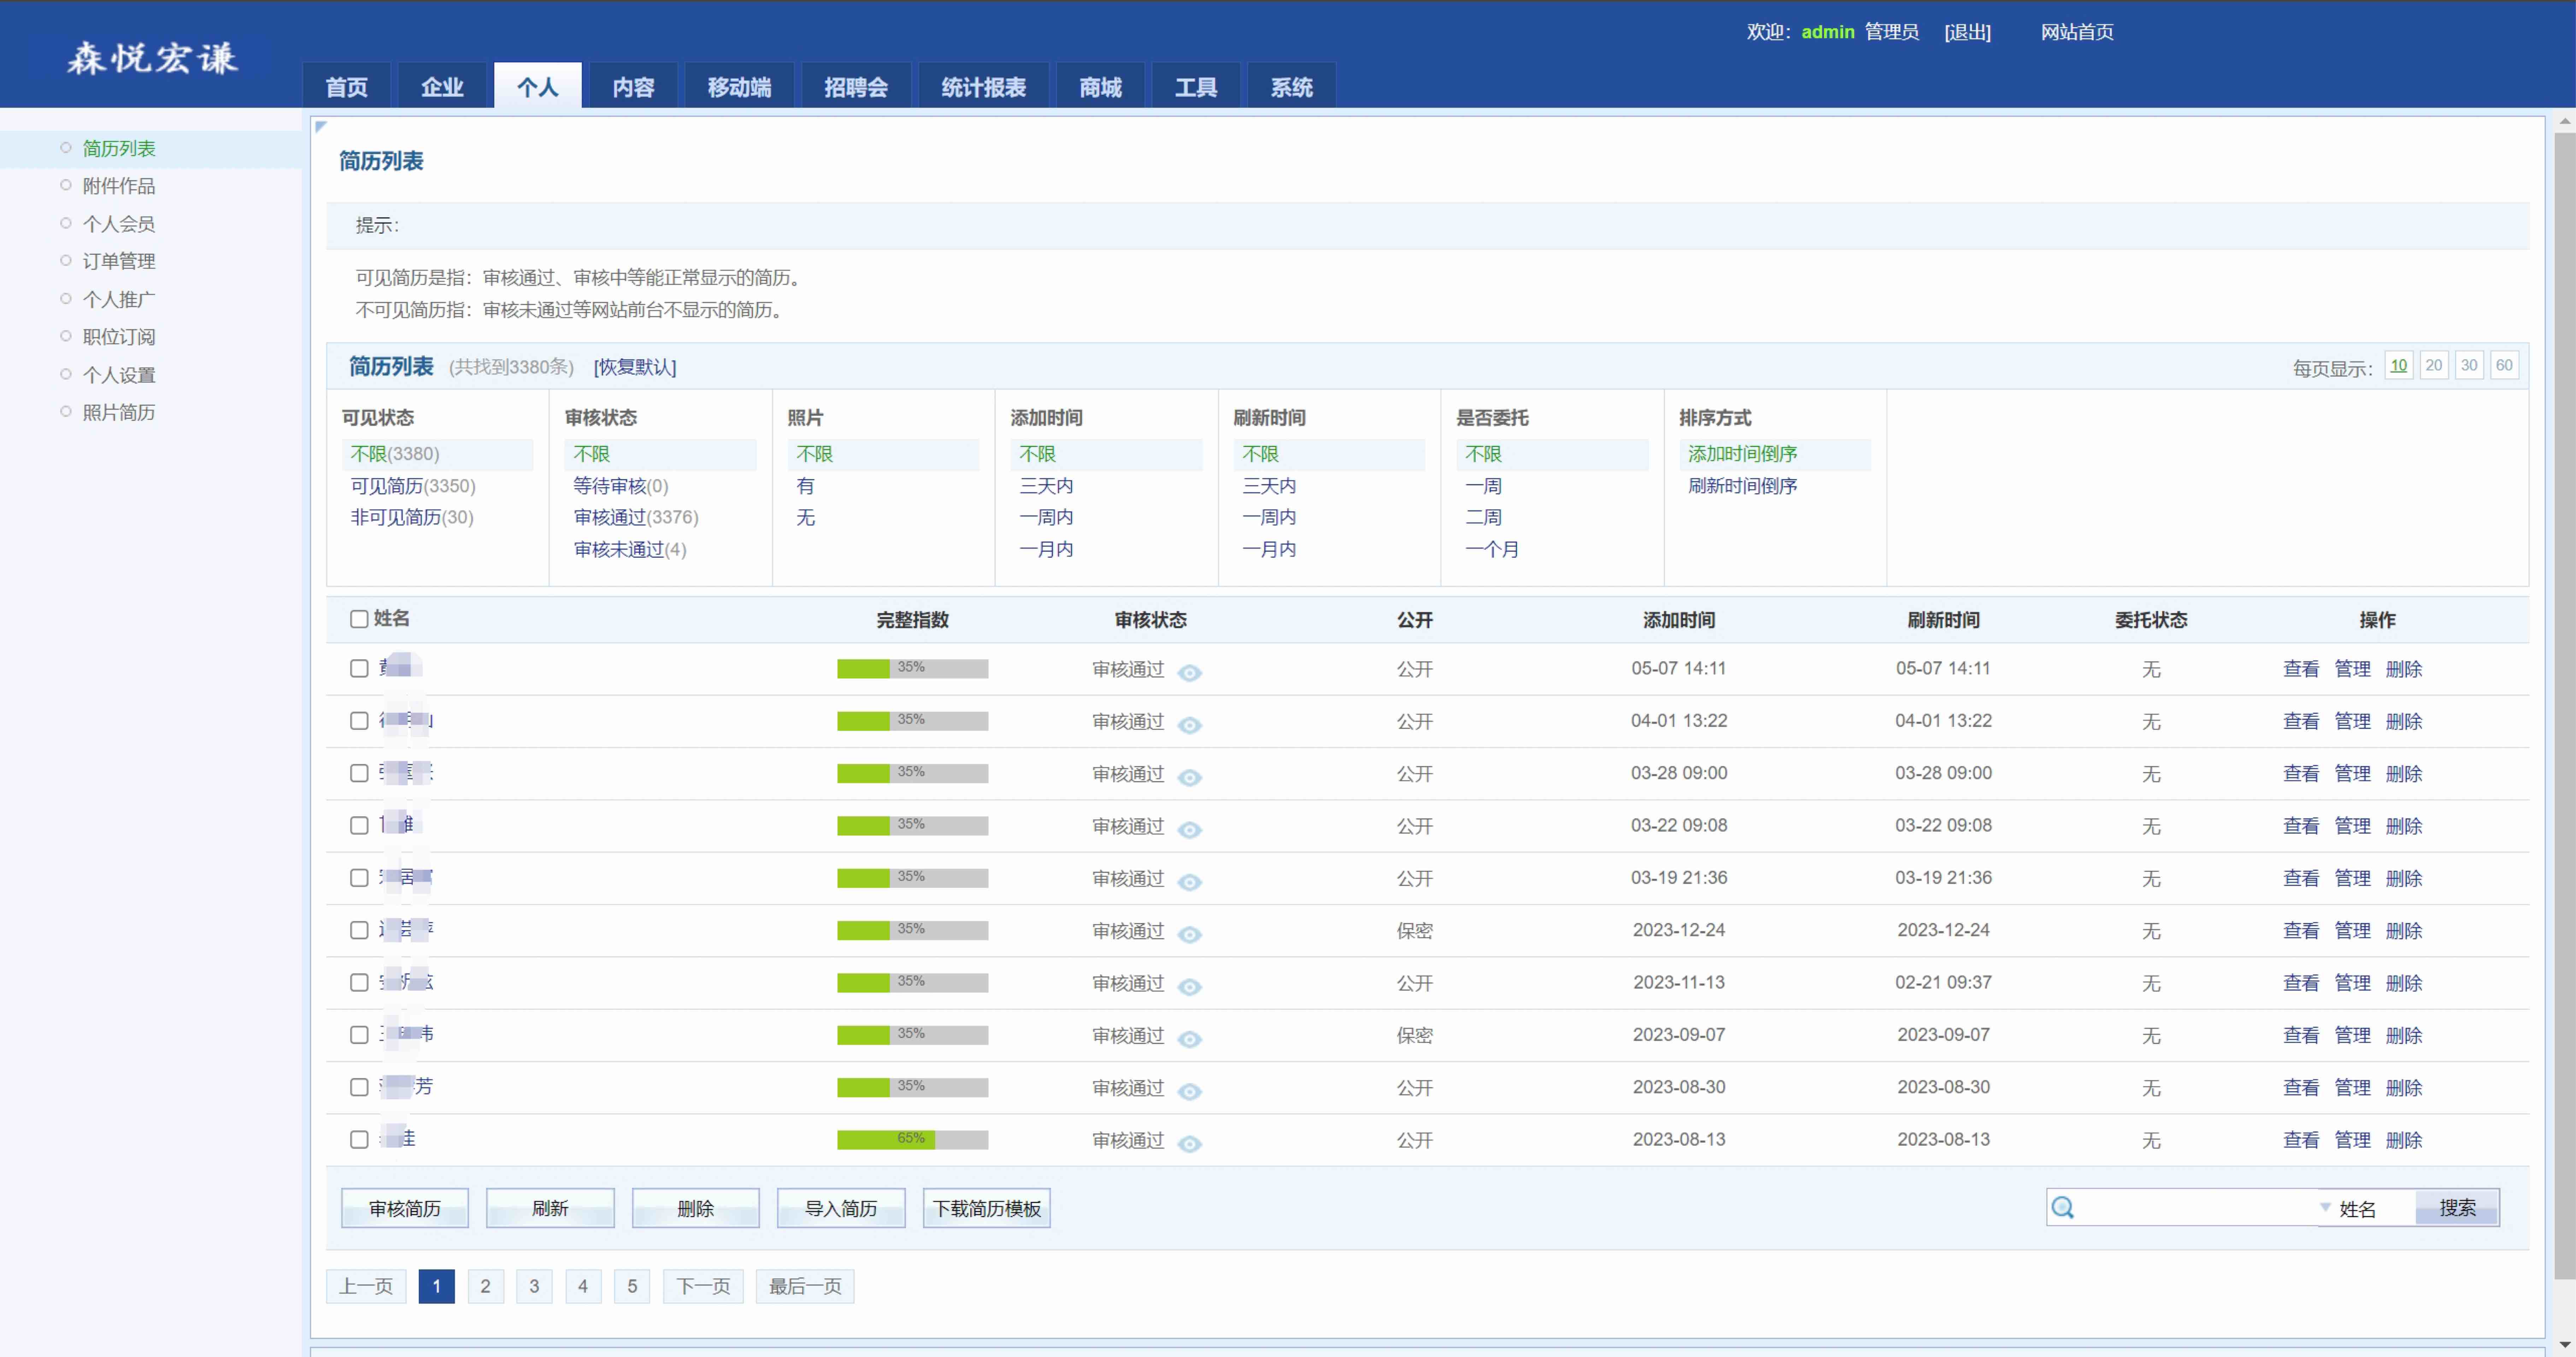Open 订单管理 in the sidebar
2576x1357 pixels.
(x=119, y=261)
